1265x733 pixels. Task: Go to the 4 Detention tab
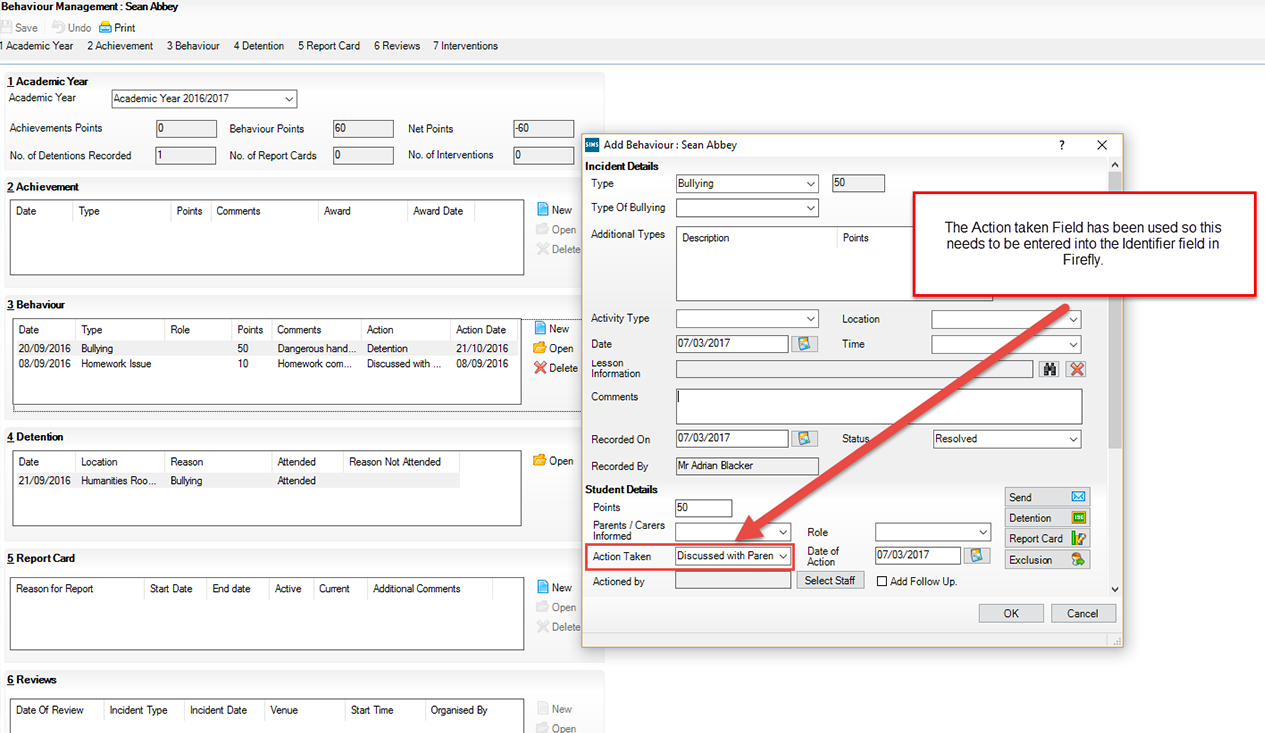259,46
